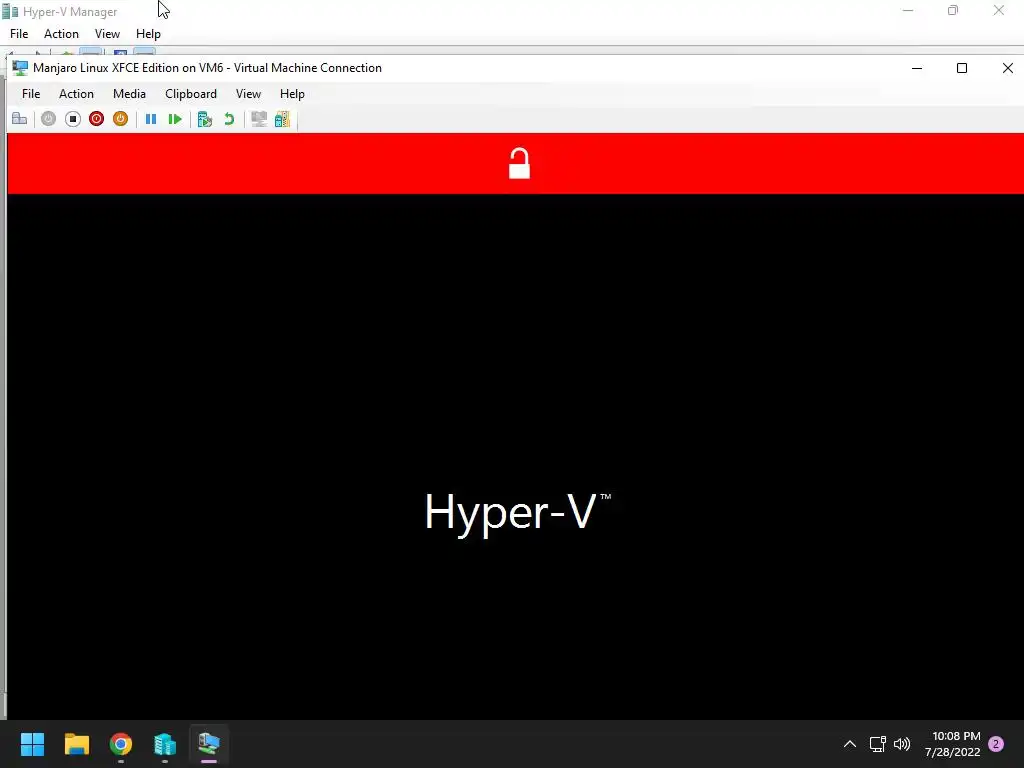Open the File menu in VM Connection window

(x=31, y=94)
